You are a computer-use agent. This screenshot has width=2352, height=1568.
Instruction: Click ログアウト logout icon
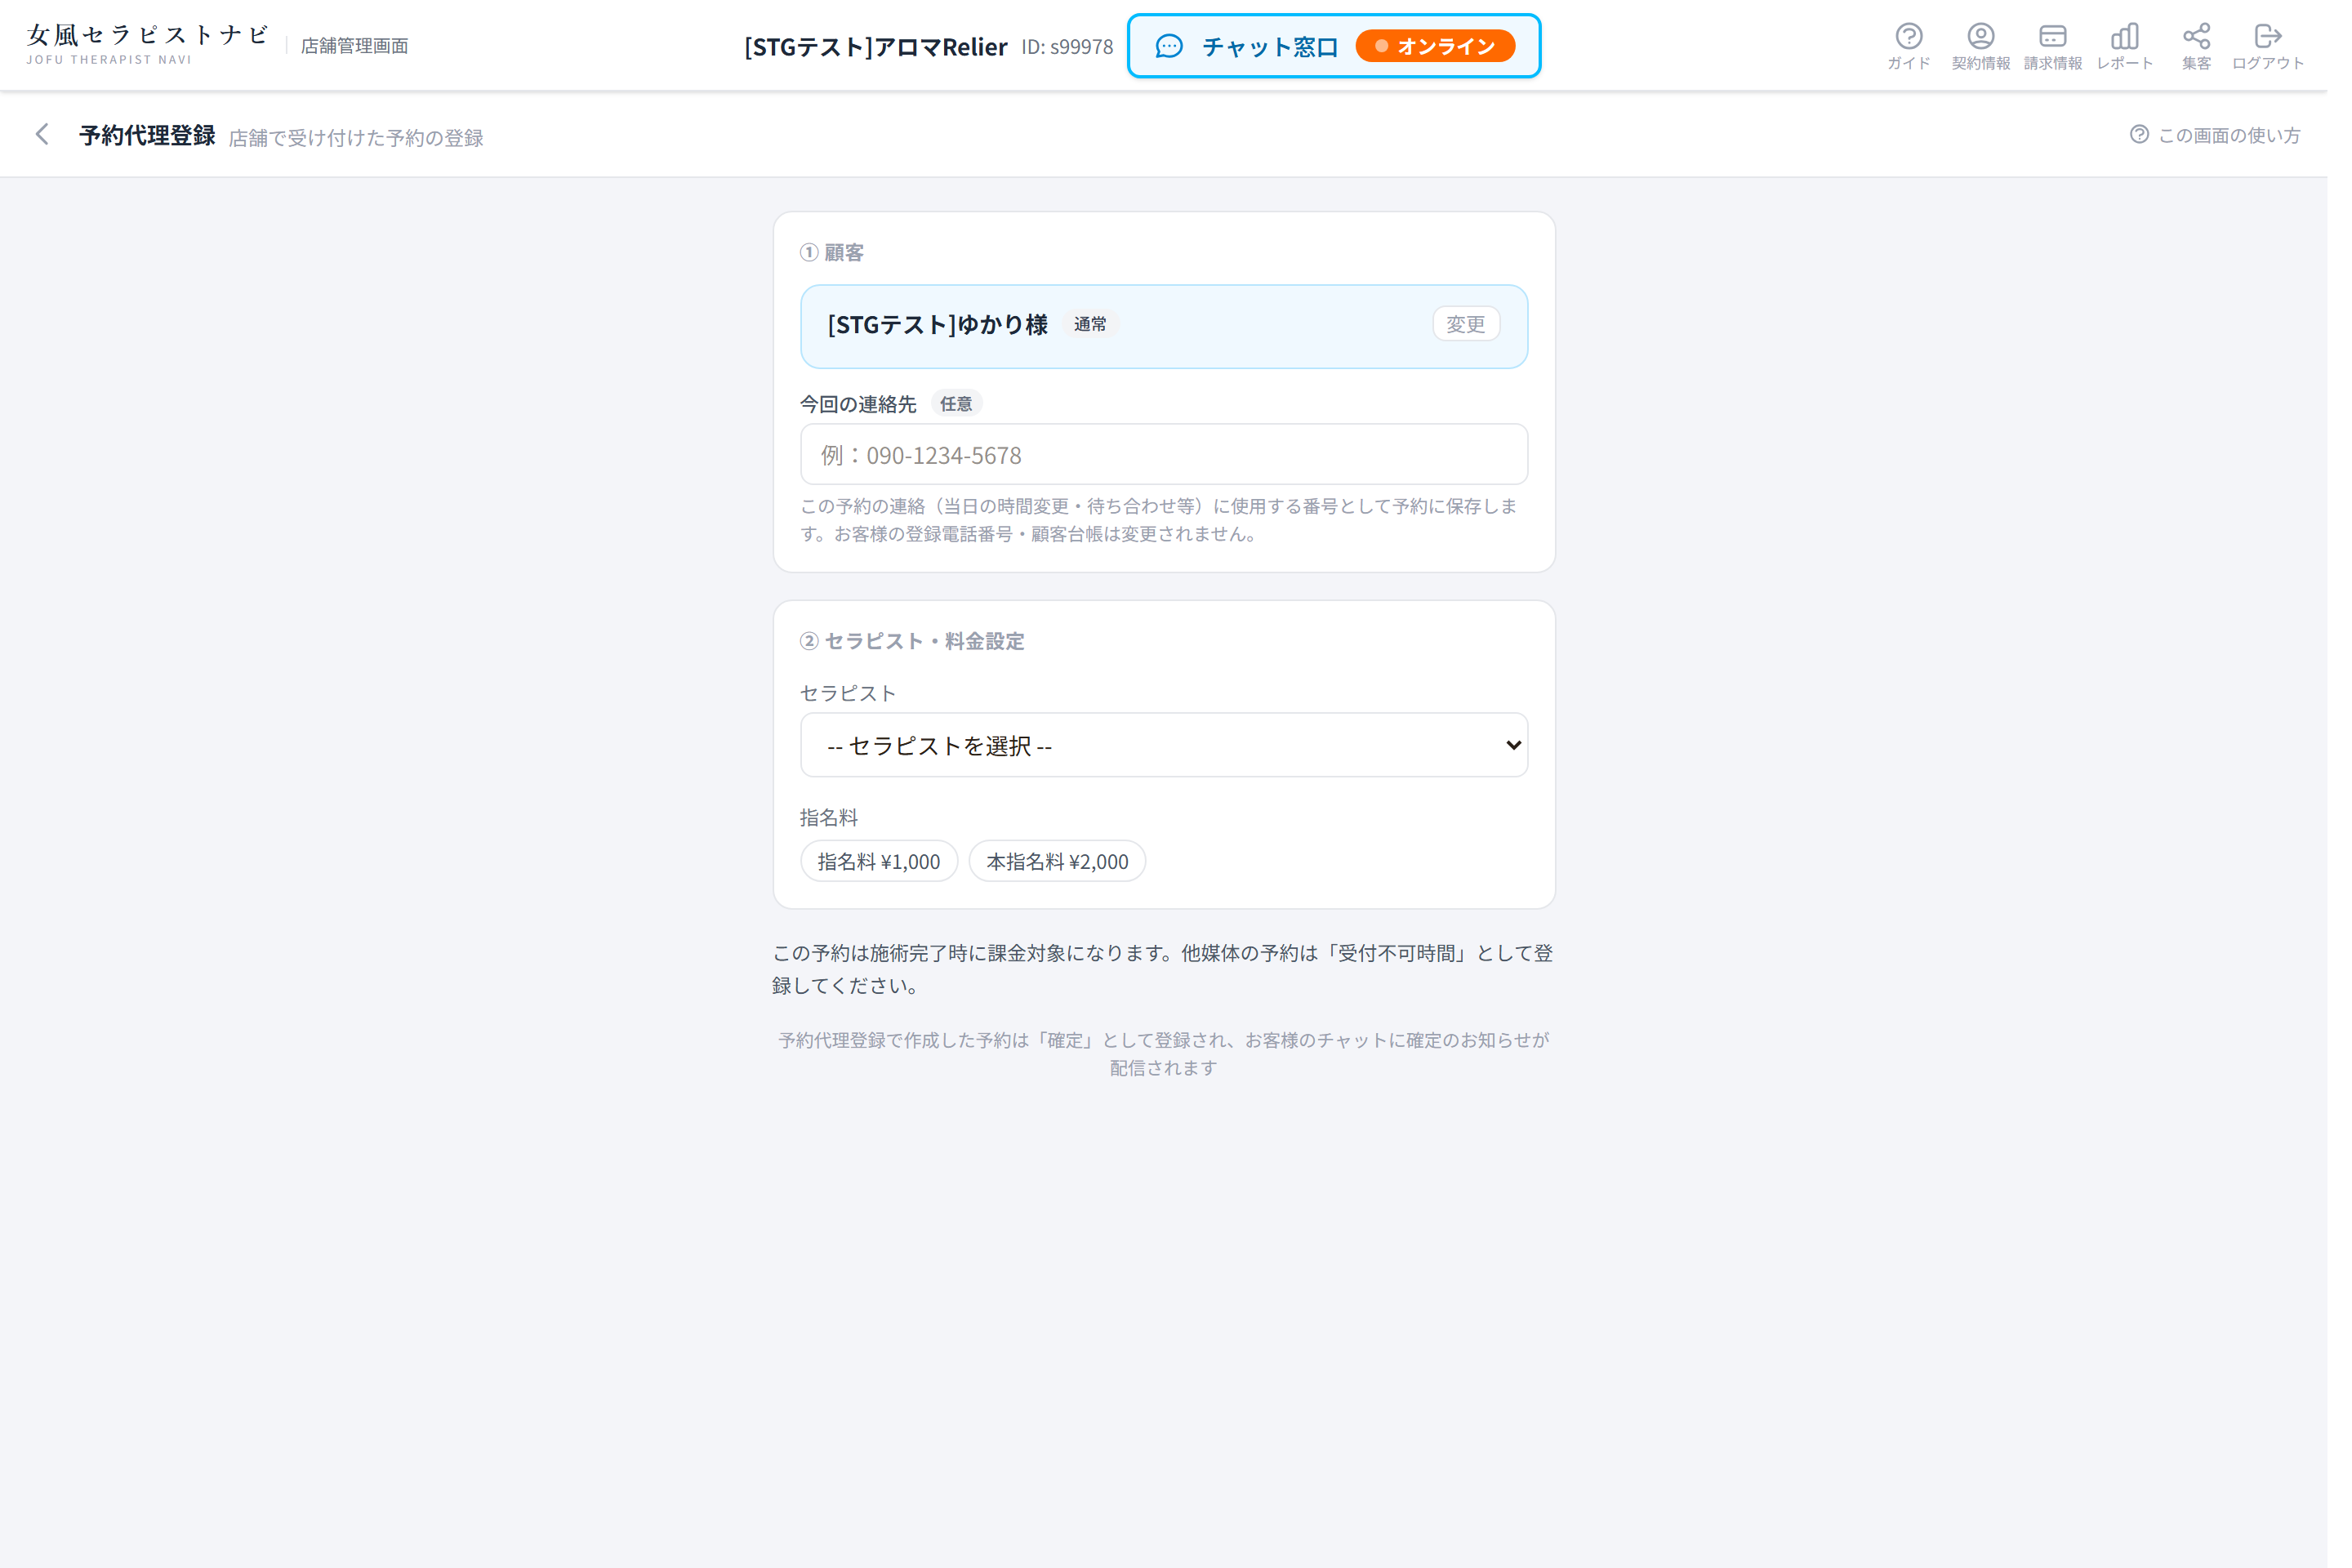point(2291,46)
